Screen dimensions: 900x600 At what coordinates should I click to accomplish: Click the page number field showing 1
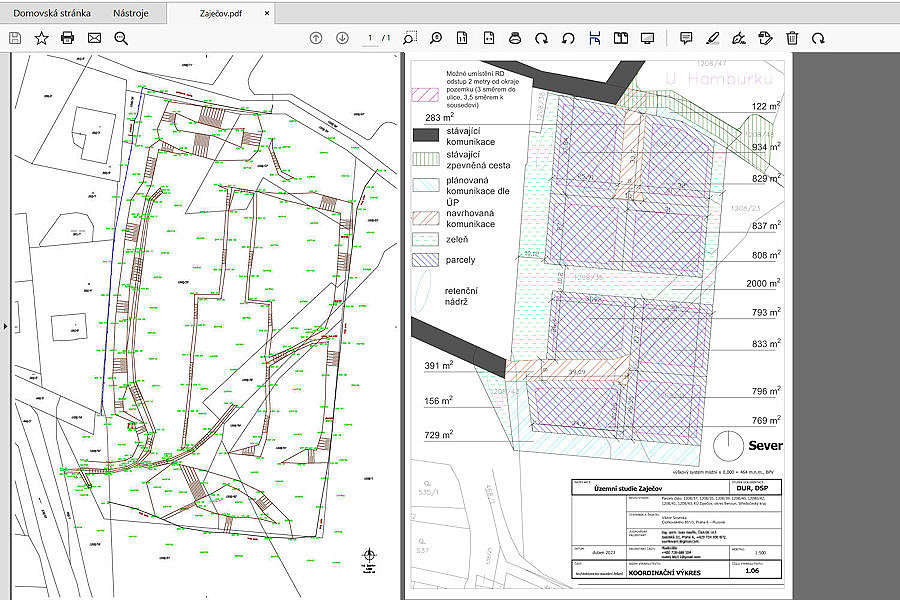370,38
